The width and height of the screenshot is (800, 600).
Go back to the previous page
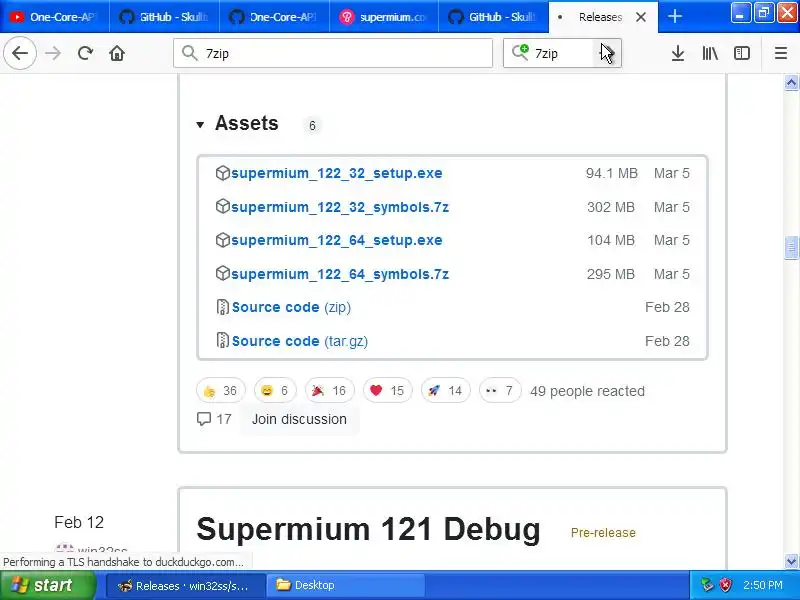click(x=20, y=53)
